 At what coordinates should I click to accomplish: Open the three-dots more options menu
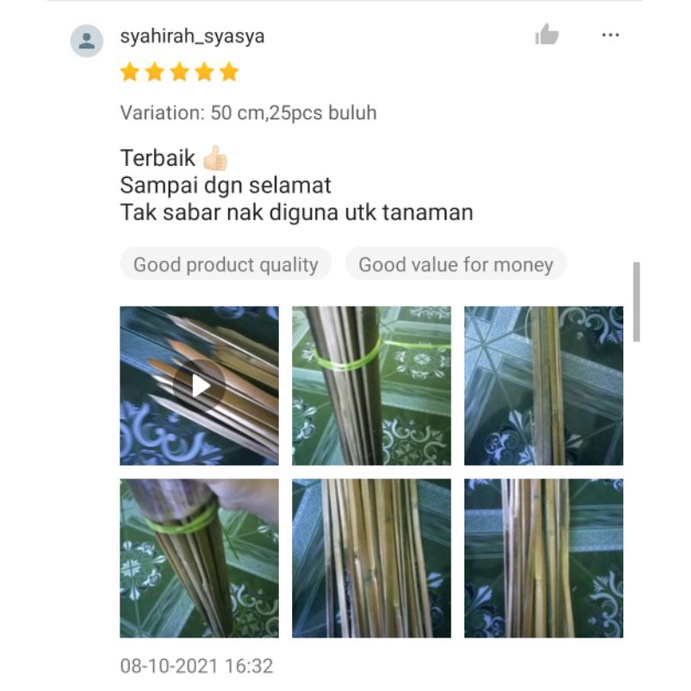pos(610,35)
